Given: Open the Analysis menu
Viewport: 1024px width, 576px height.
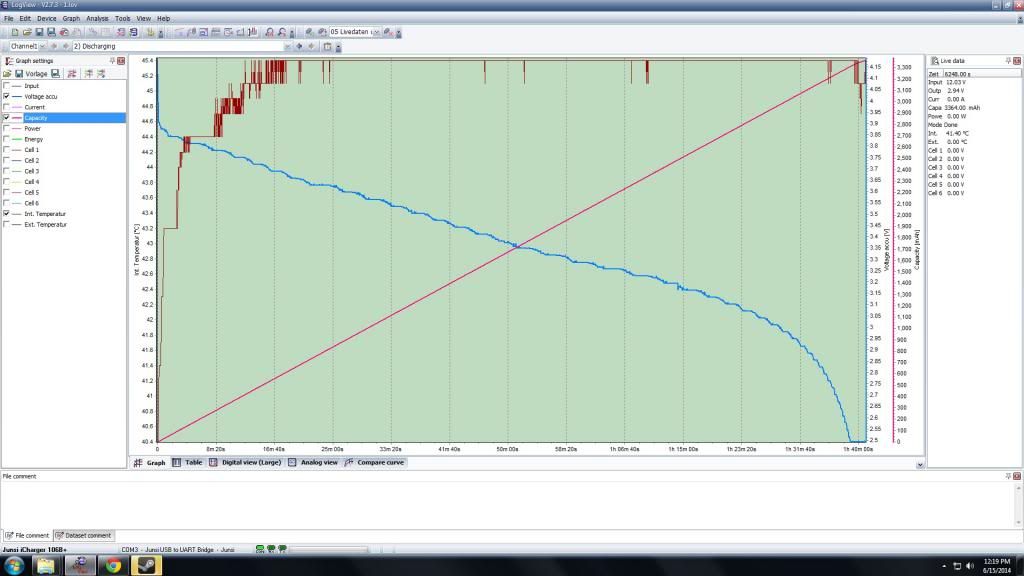Looking at the screenshot, I should [x=97, y=18].
